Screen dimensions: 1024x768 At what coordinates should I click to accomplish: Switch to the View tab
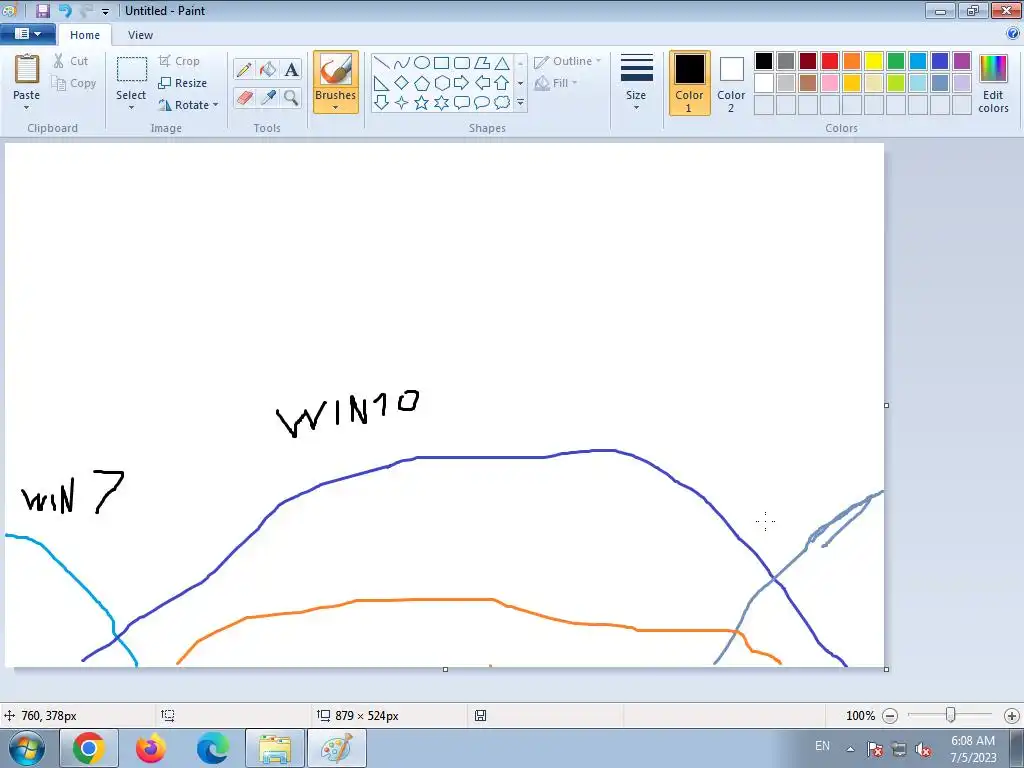(x=140, y=35)
